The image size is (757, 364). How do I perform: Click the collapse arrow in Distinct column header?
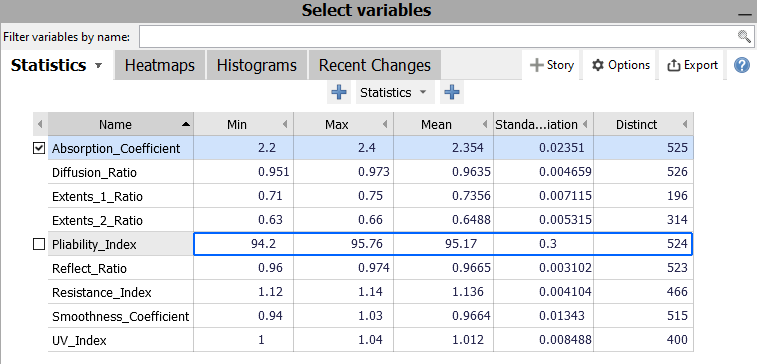(685, 125)
